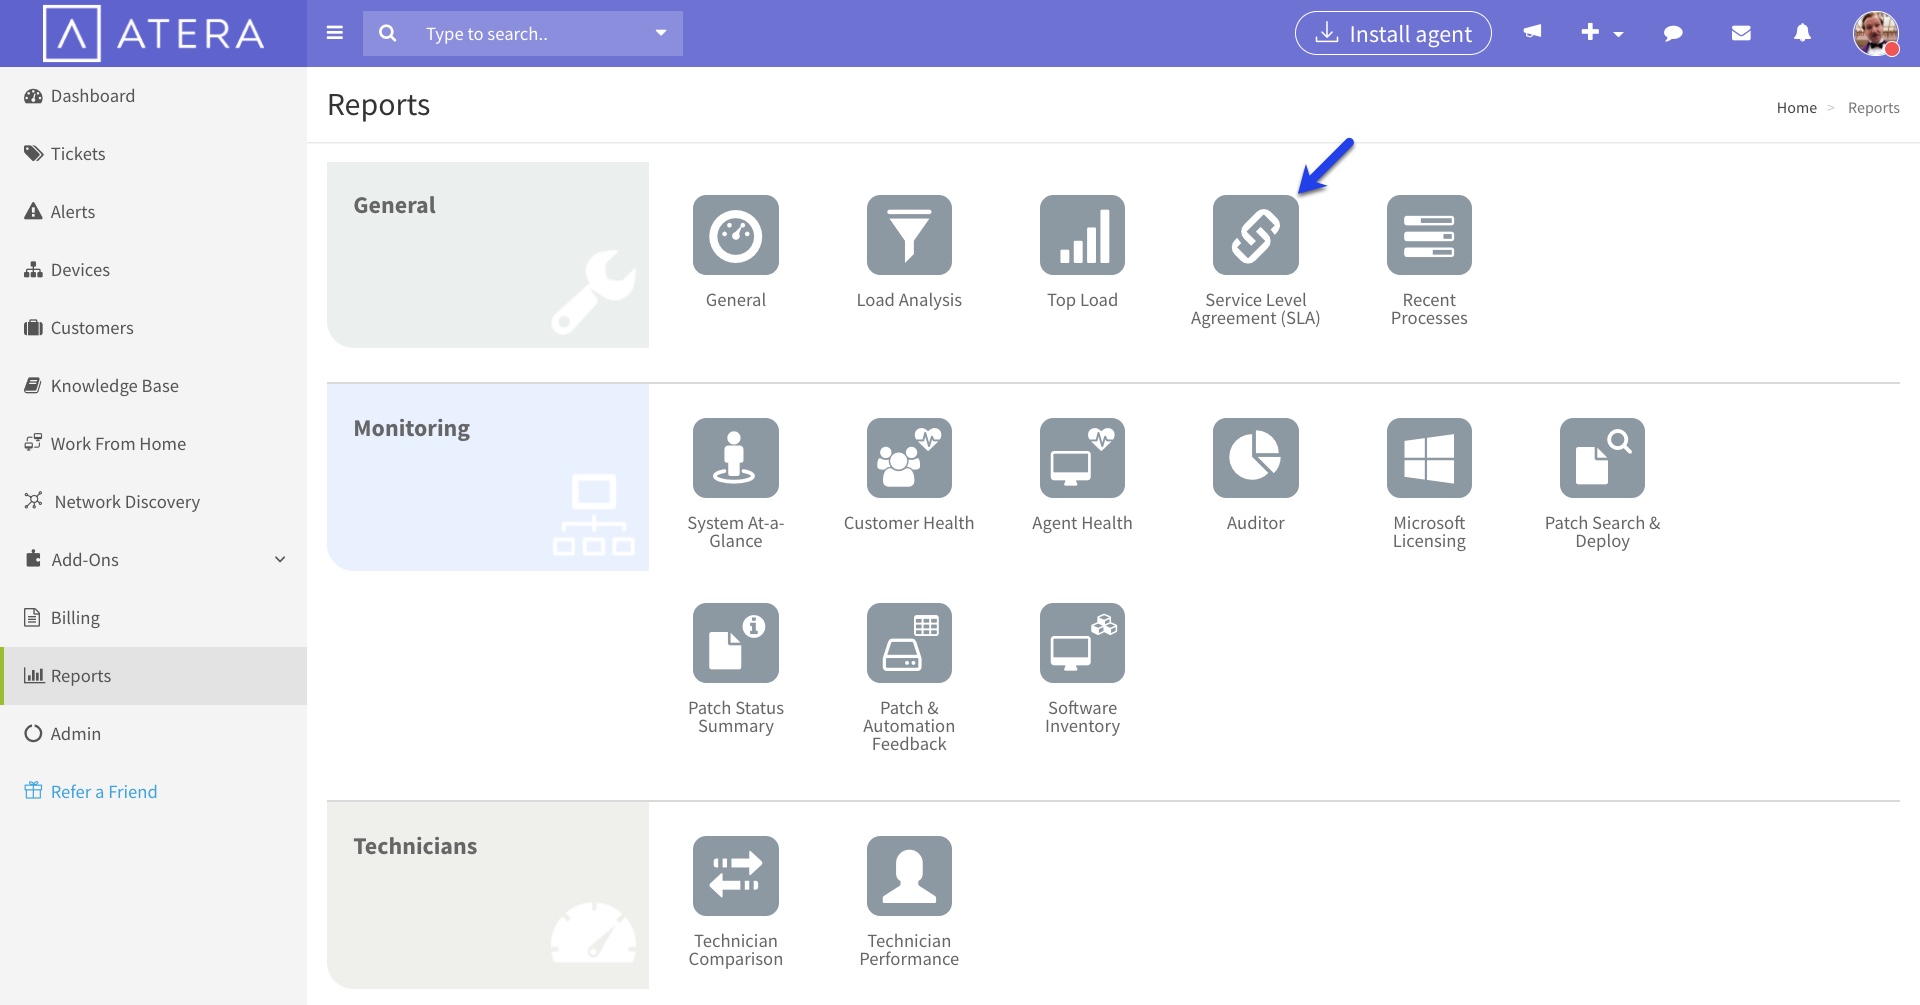Open Patch & Automation Feedback report
Screen dimensions: 1920x1005
pyautogui.click(x=909, y=643)
